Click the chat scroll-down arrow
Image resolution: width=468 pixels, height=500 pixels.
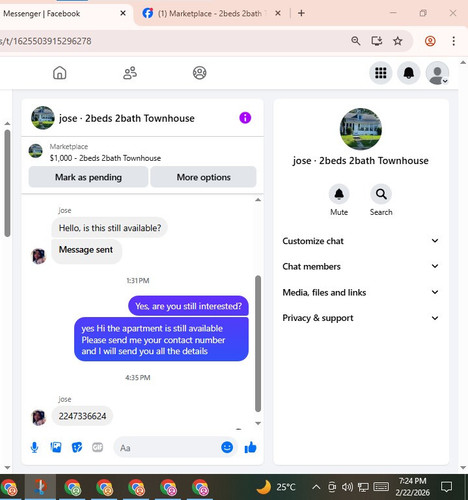click(258, 423)
